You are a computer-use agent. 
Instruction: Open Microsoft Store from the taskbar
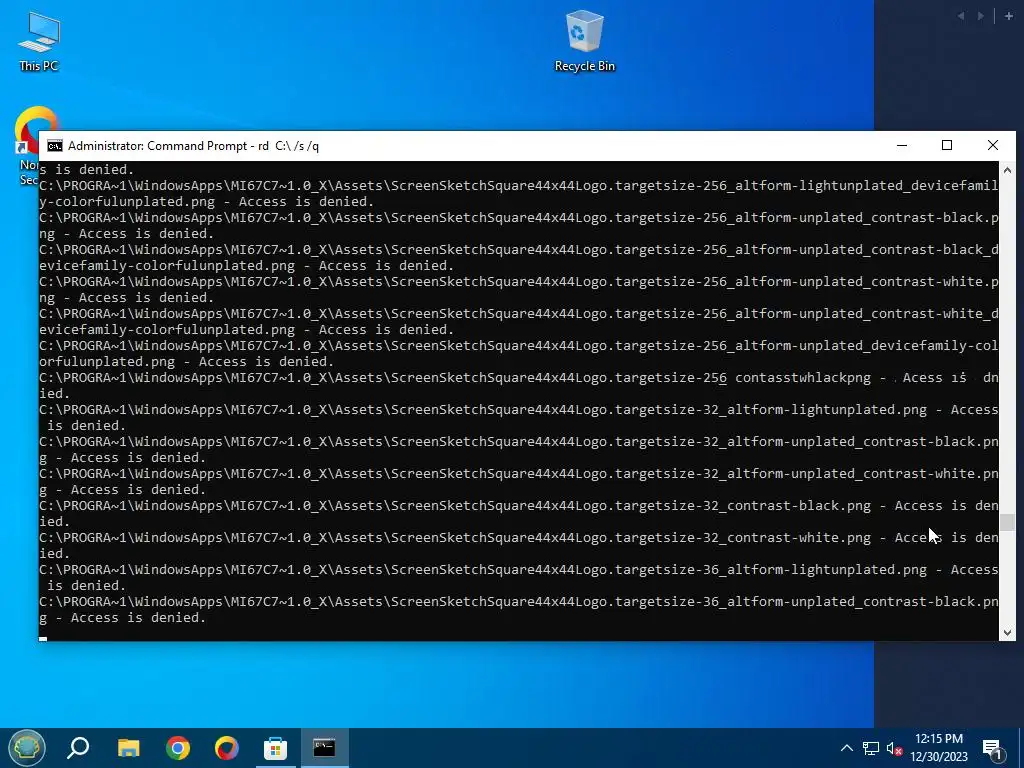coord(276,748)
